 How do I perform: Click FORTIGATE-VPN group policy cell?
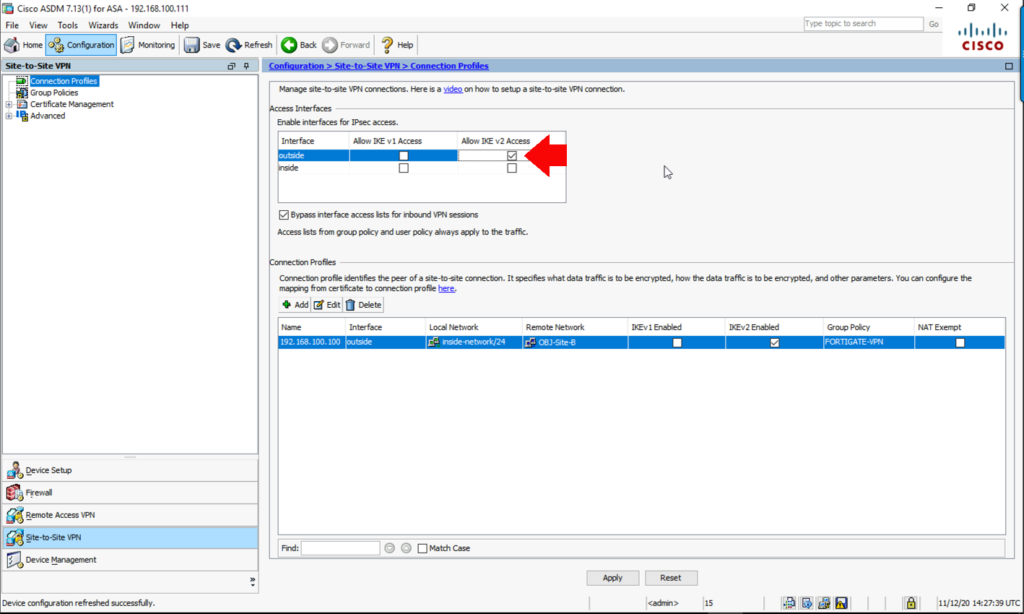pyautogui.click(x=869, y=342)
